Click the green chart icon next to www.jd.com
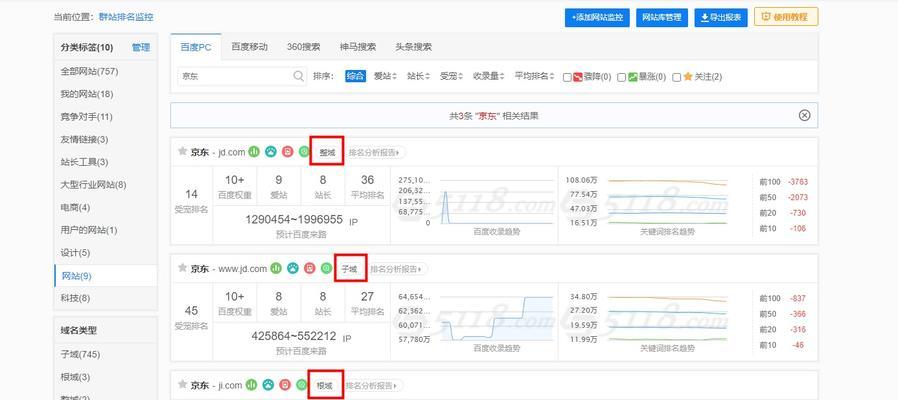898x400 pixels. (276, 268)
